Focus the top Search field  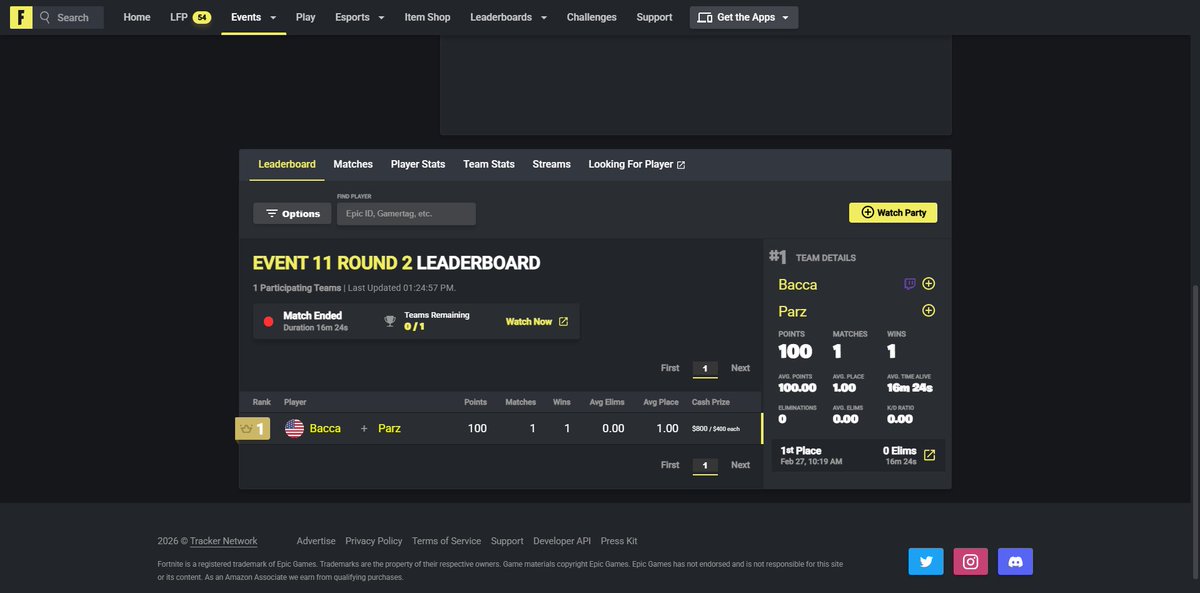[70, 17]
